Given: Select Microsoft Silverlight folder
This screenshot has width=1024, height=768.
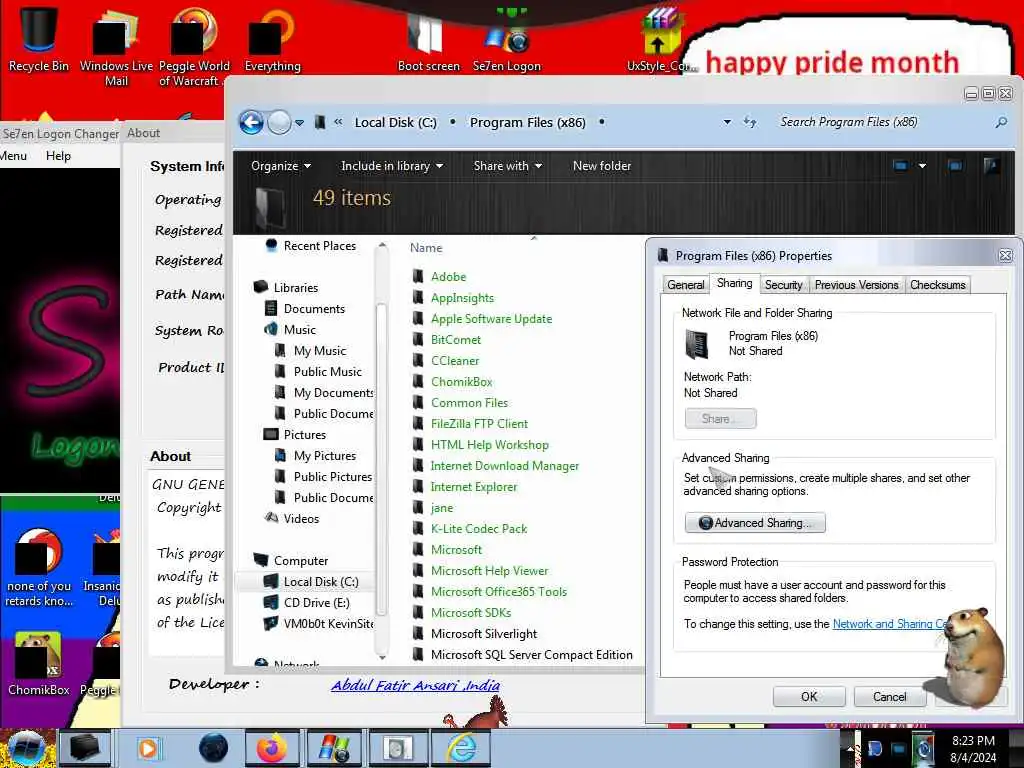Looking at the screenshot, I should tap(475, 633).
